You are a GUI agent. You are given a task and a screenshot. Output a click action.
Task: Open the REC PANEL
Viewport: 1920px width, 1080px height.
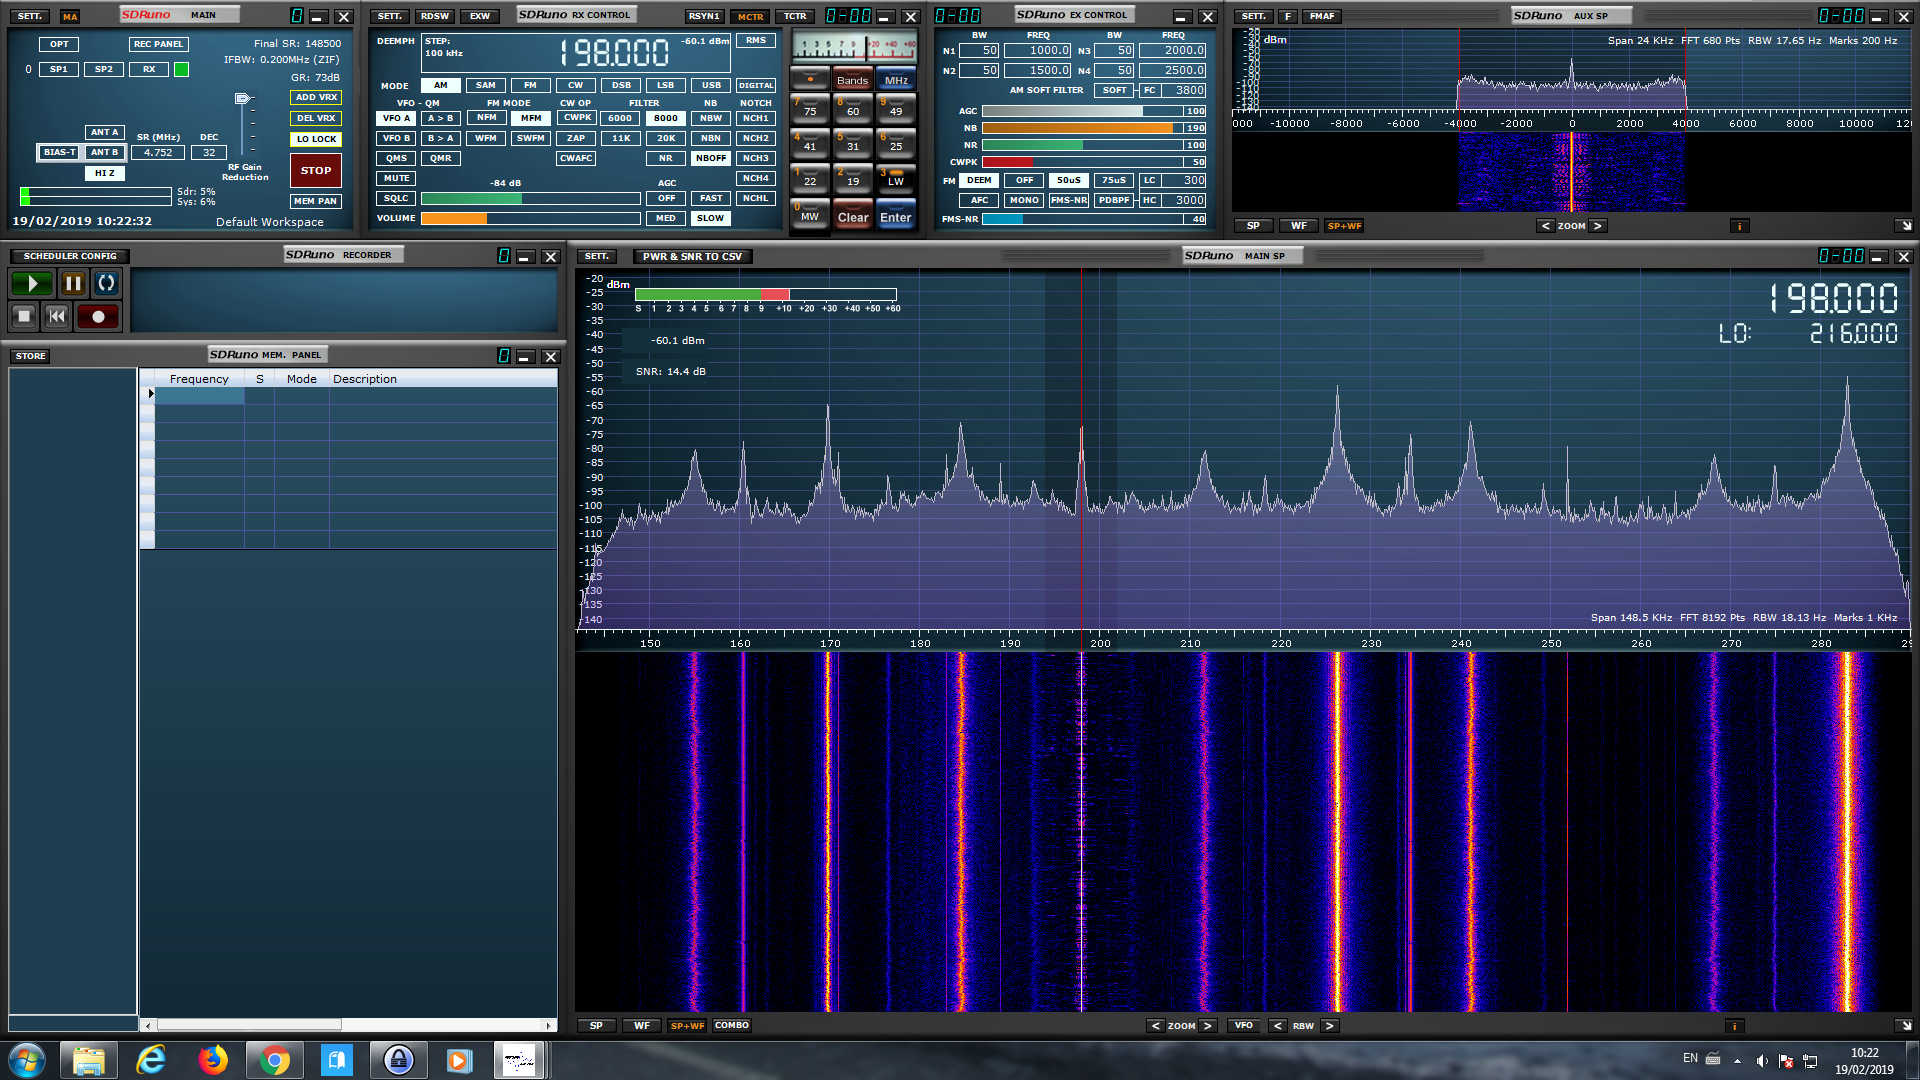tap(158, 44)
